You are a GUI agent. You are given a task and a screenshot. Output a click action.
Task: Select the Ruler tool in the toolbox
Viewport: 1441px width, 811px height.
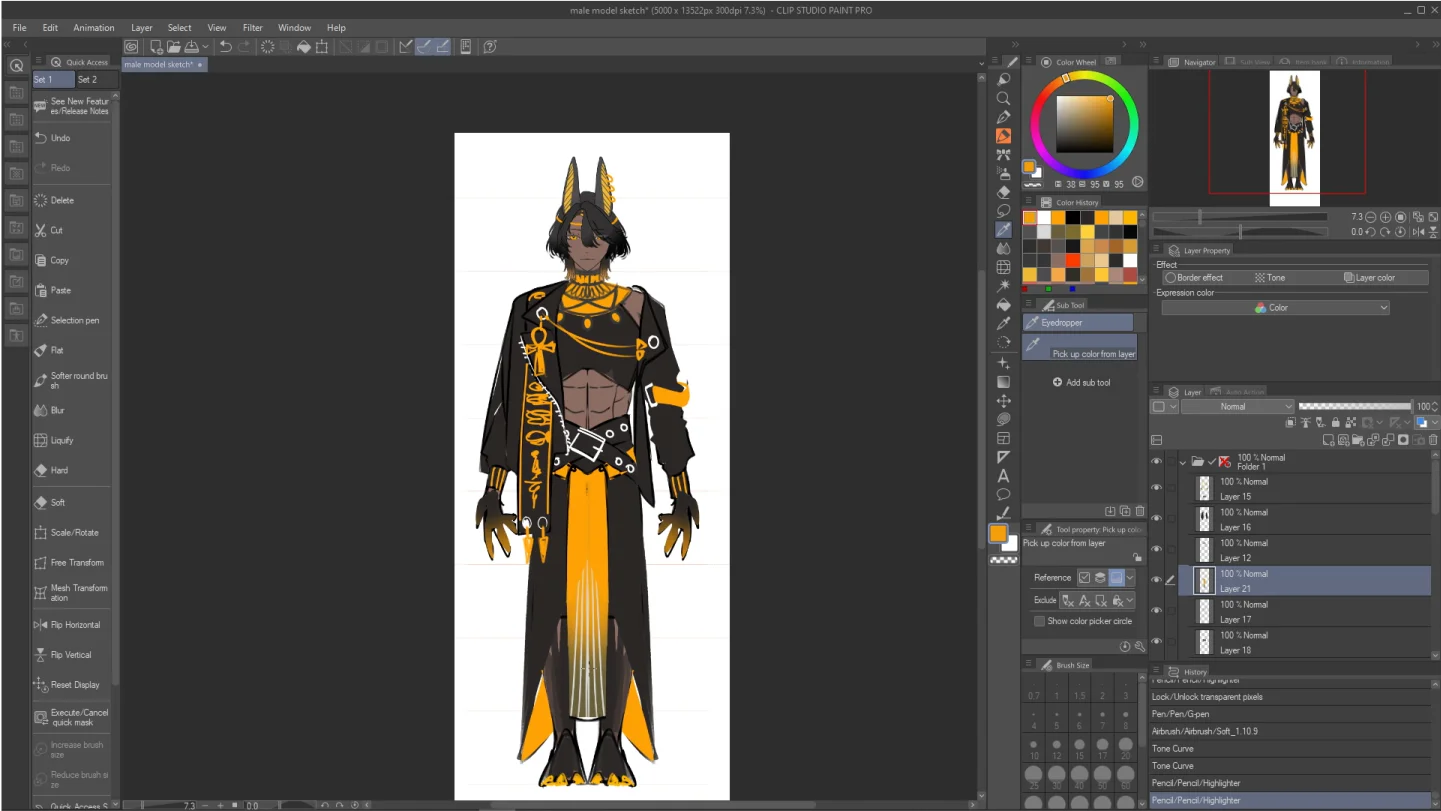[1003, 457]
